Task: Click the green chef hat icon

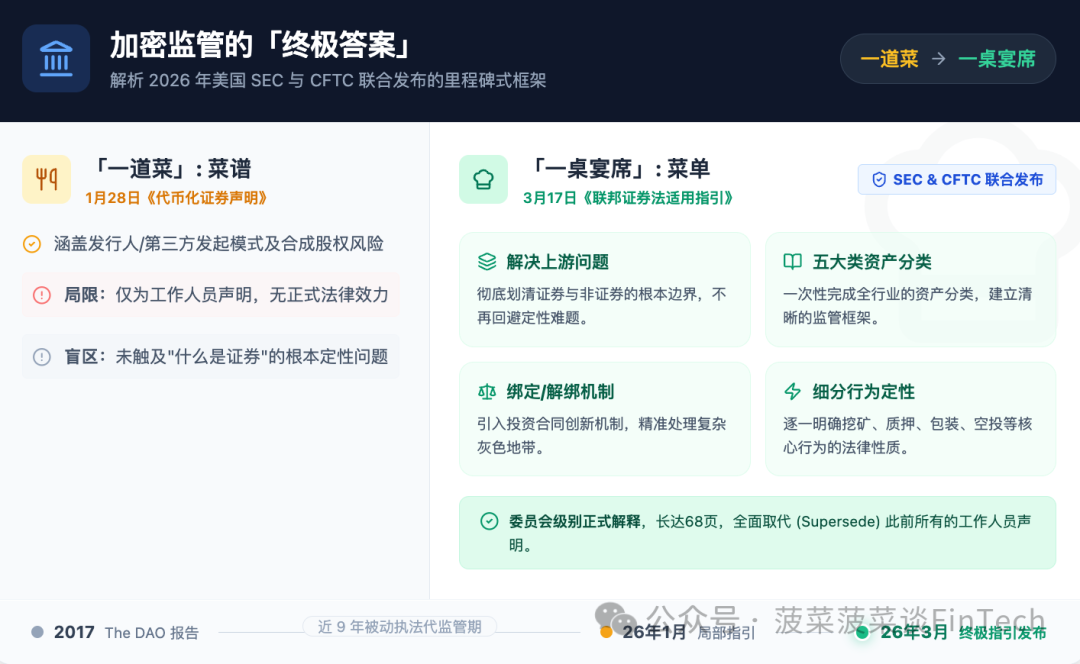Action: click(x=483, y=179)
